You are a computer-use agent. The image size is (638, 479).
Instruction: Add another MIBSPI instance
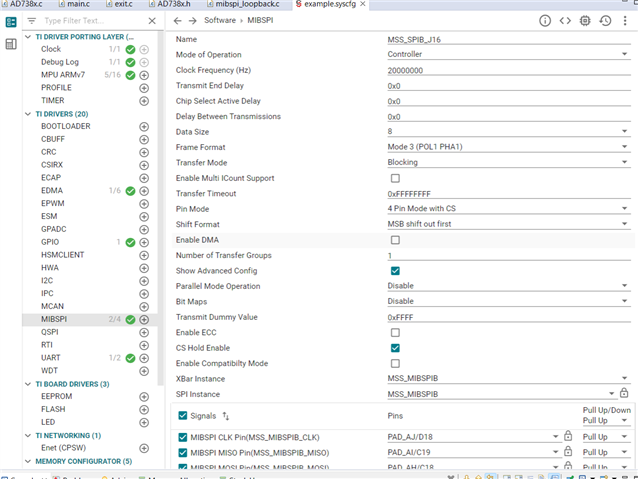pyautogui.click(x=144, y=320)
